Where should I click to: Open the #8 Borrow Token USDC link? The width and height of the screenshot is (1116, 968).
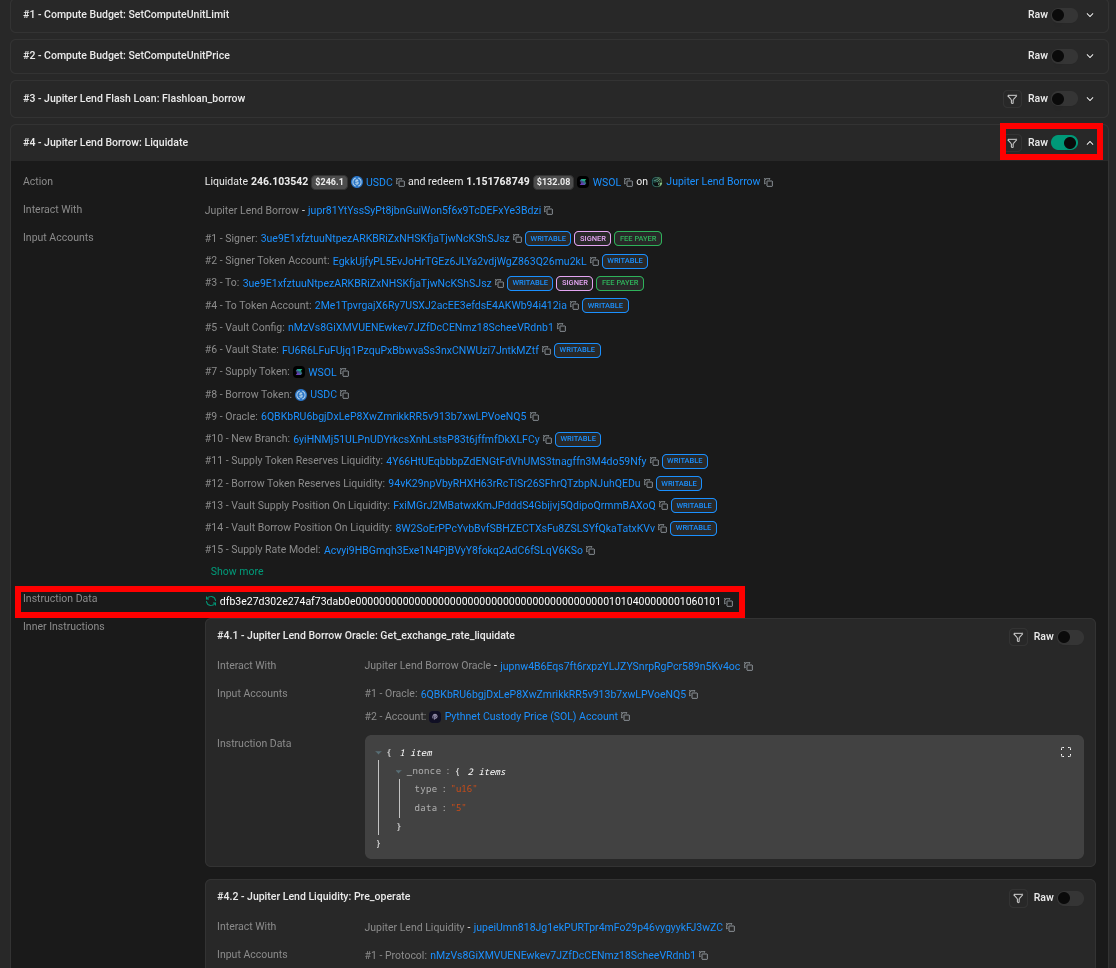coord(323,394)
